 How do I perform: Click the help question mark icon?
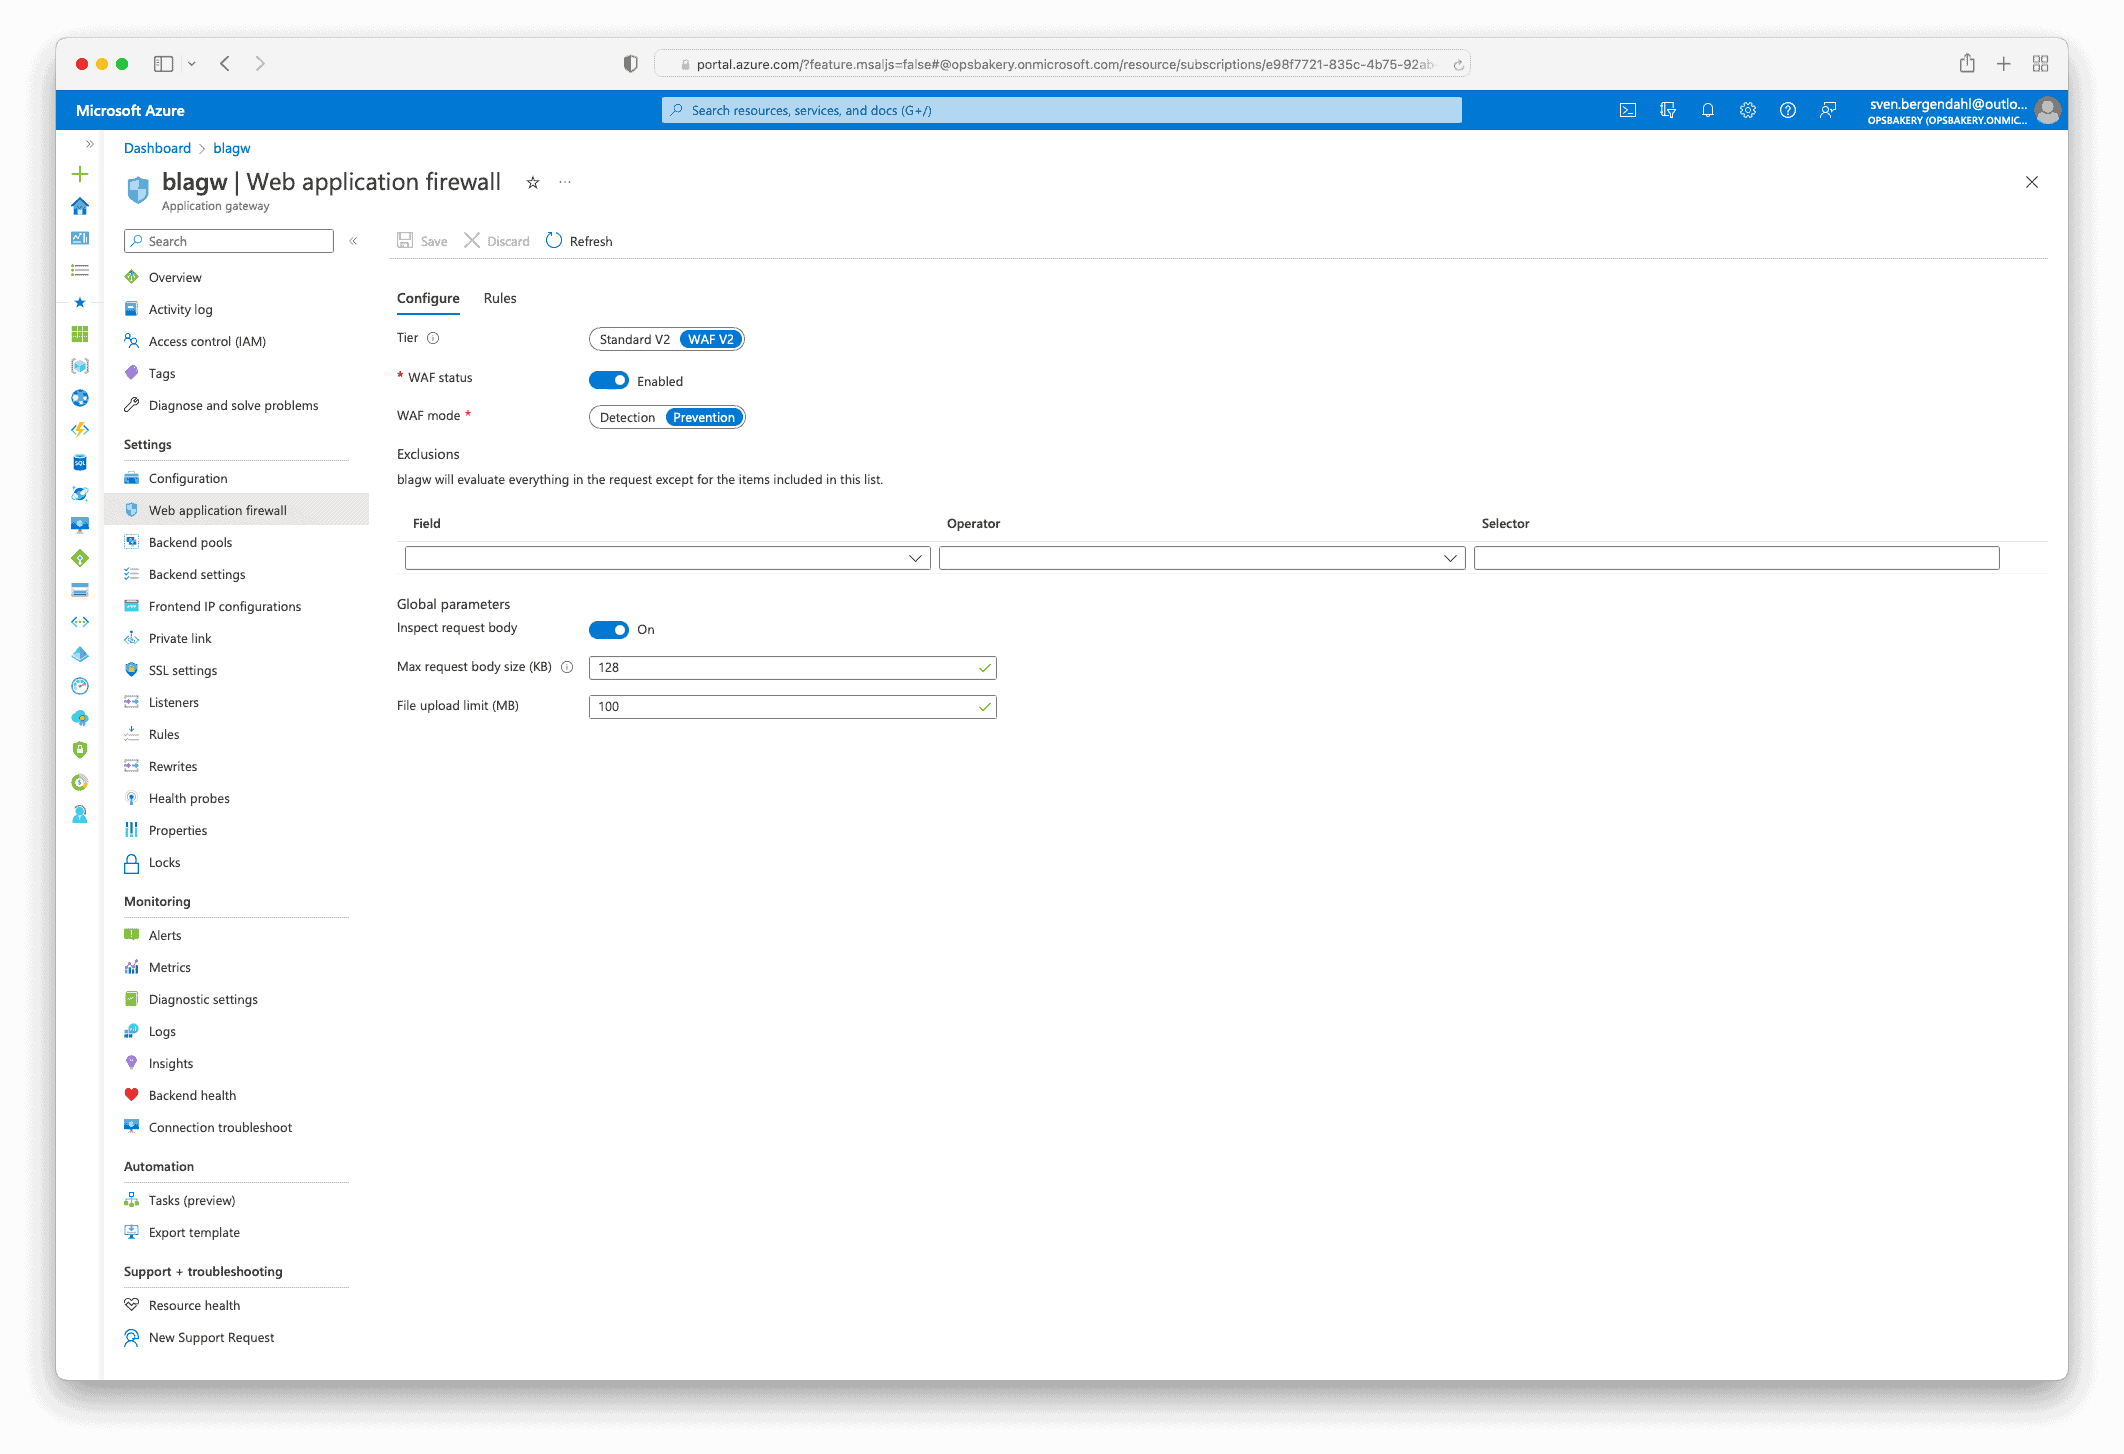click(1788, 110)
